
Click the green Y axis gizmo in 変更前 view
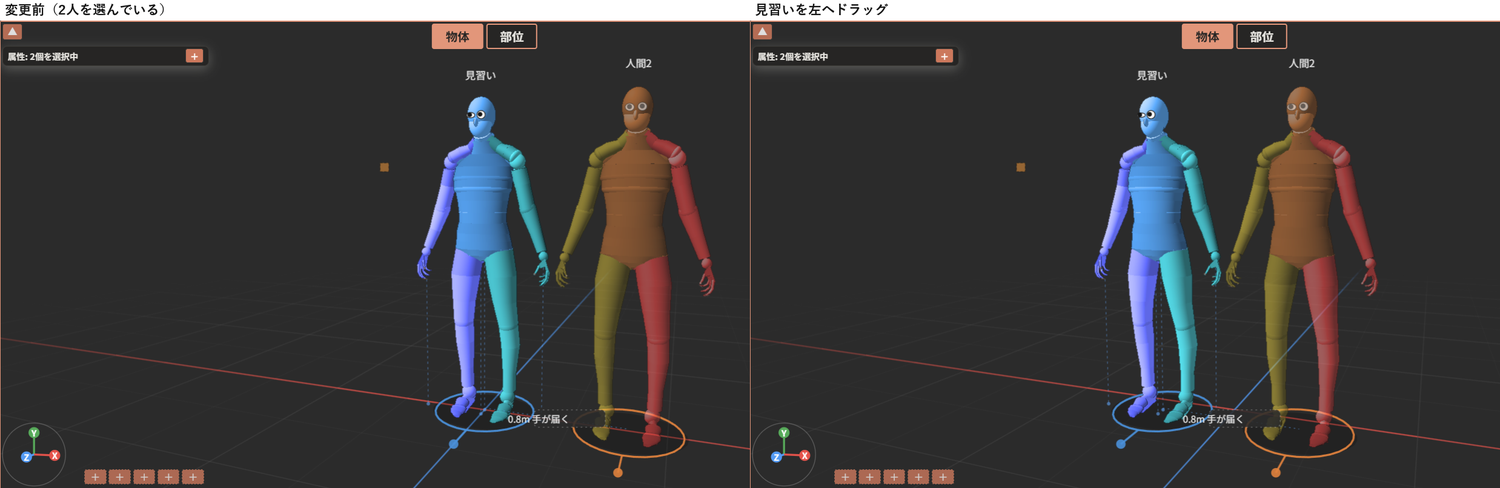34,433
